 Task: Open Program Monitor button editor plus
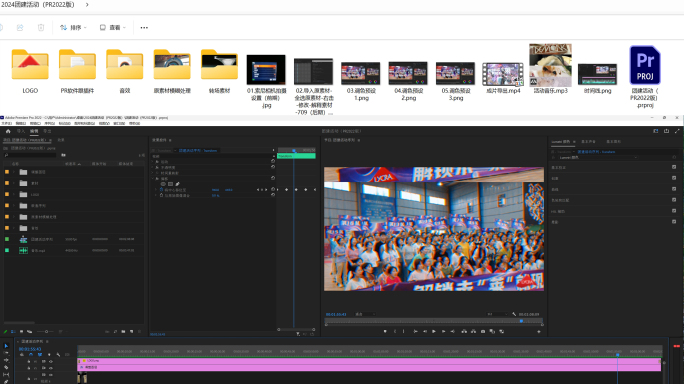pyautogui.click(x=539, y=332)
